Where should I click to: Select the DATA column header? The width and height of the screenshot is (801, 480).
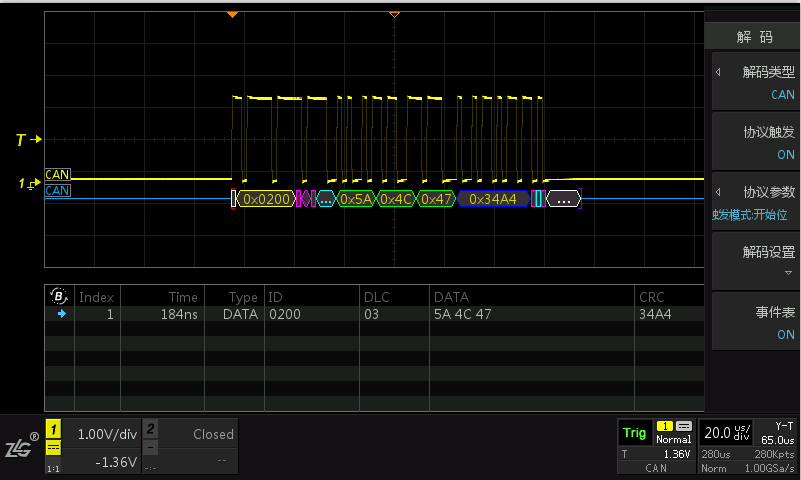click(x=451, y=297)
